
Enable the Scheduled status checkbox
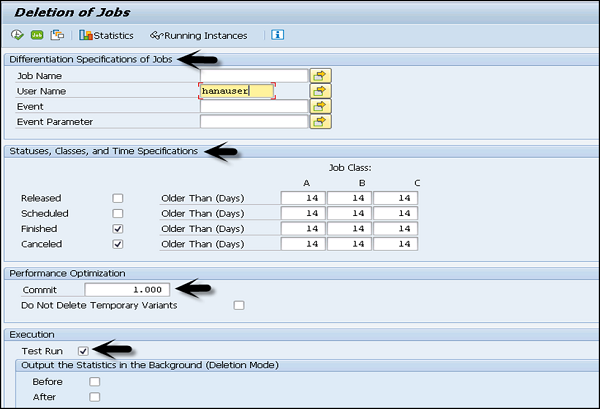click(118, 213)
